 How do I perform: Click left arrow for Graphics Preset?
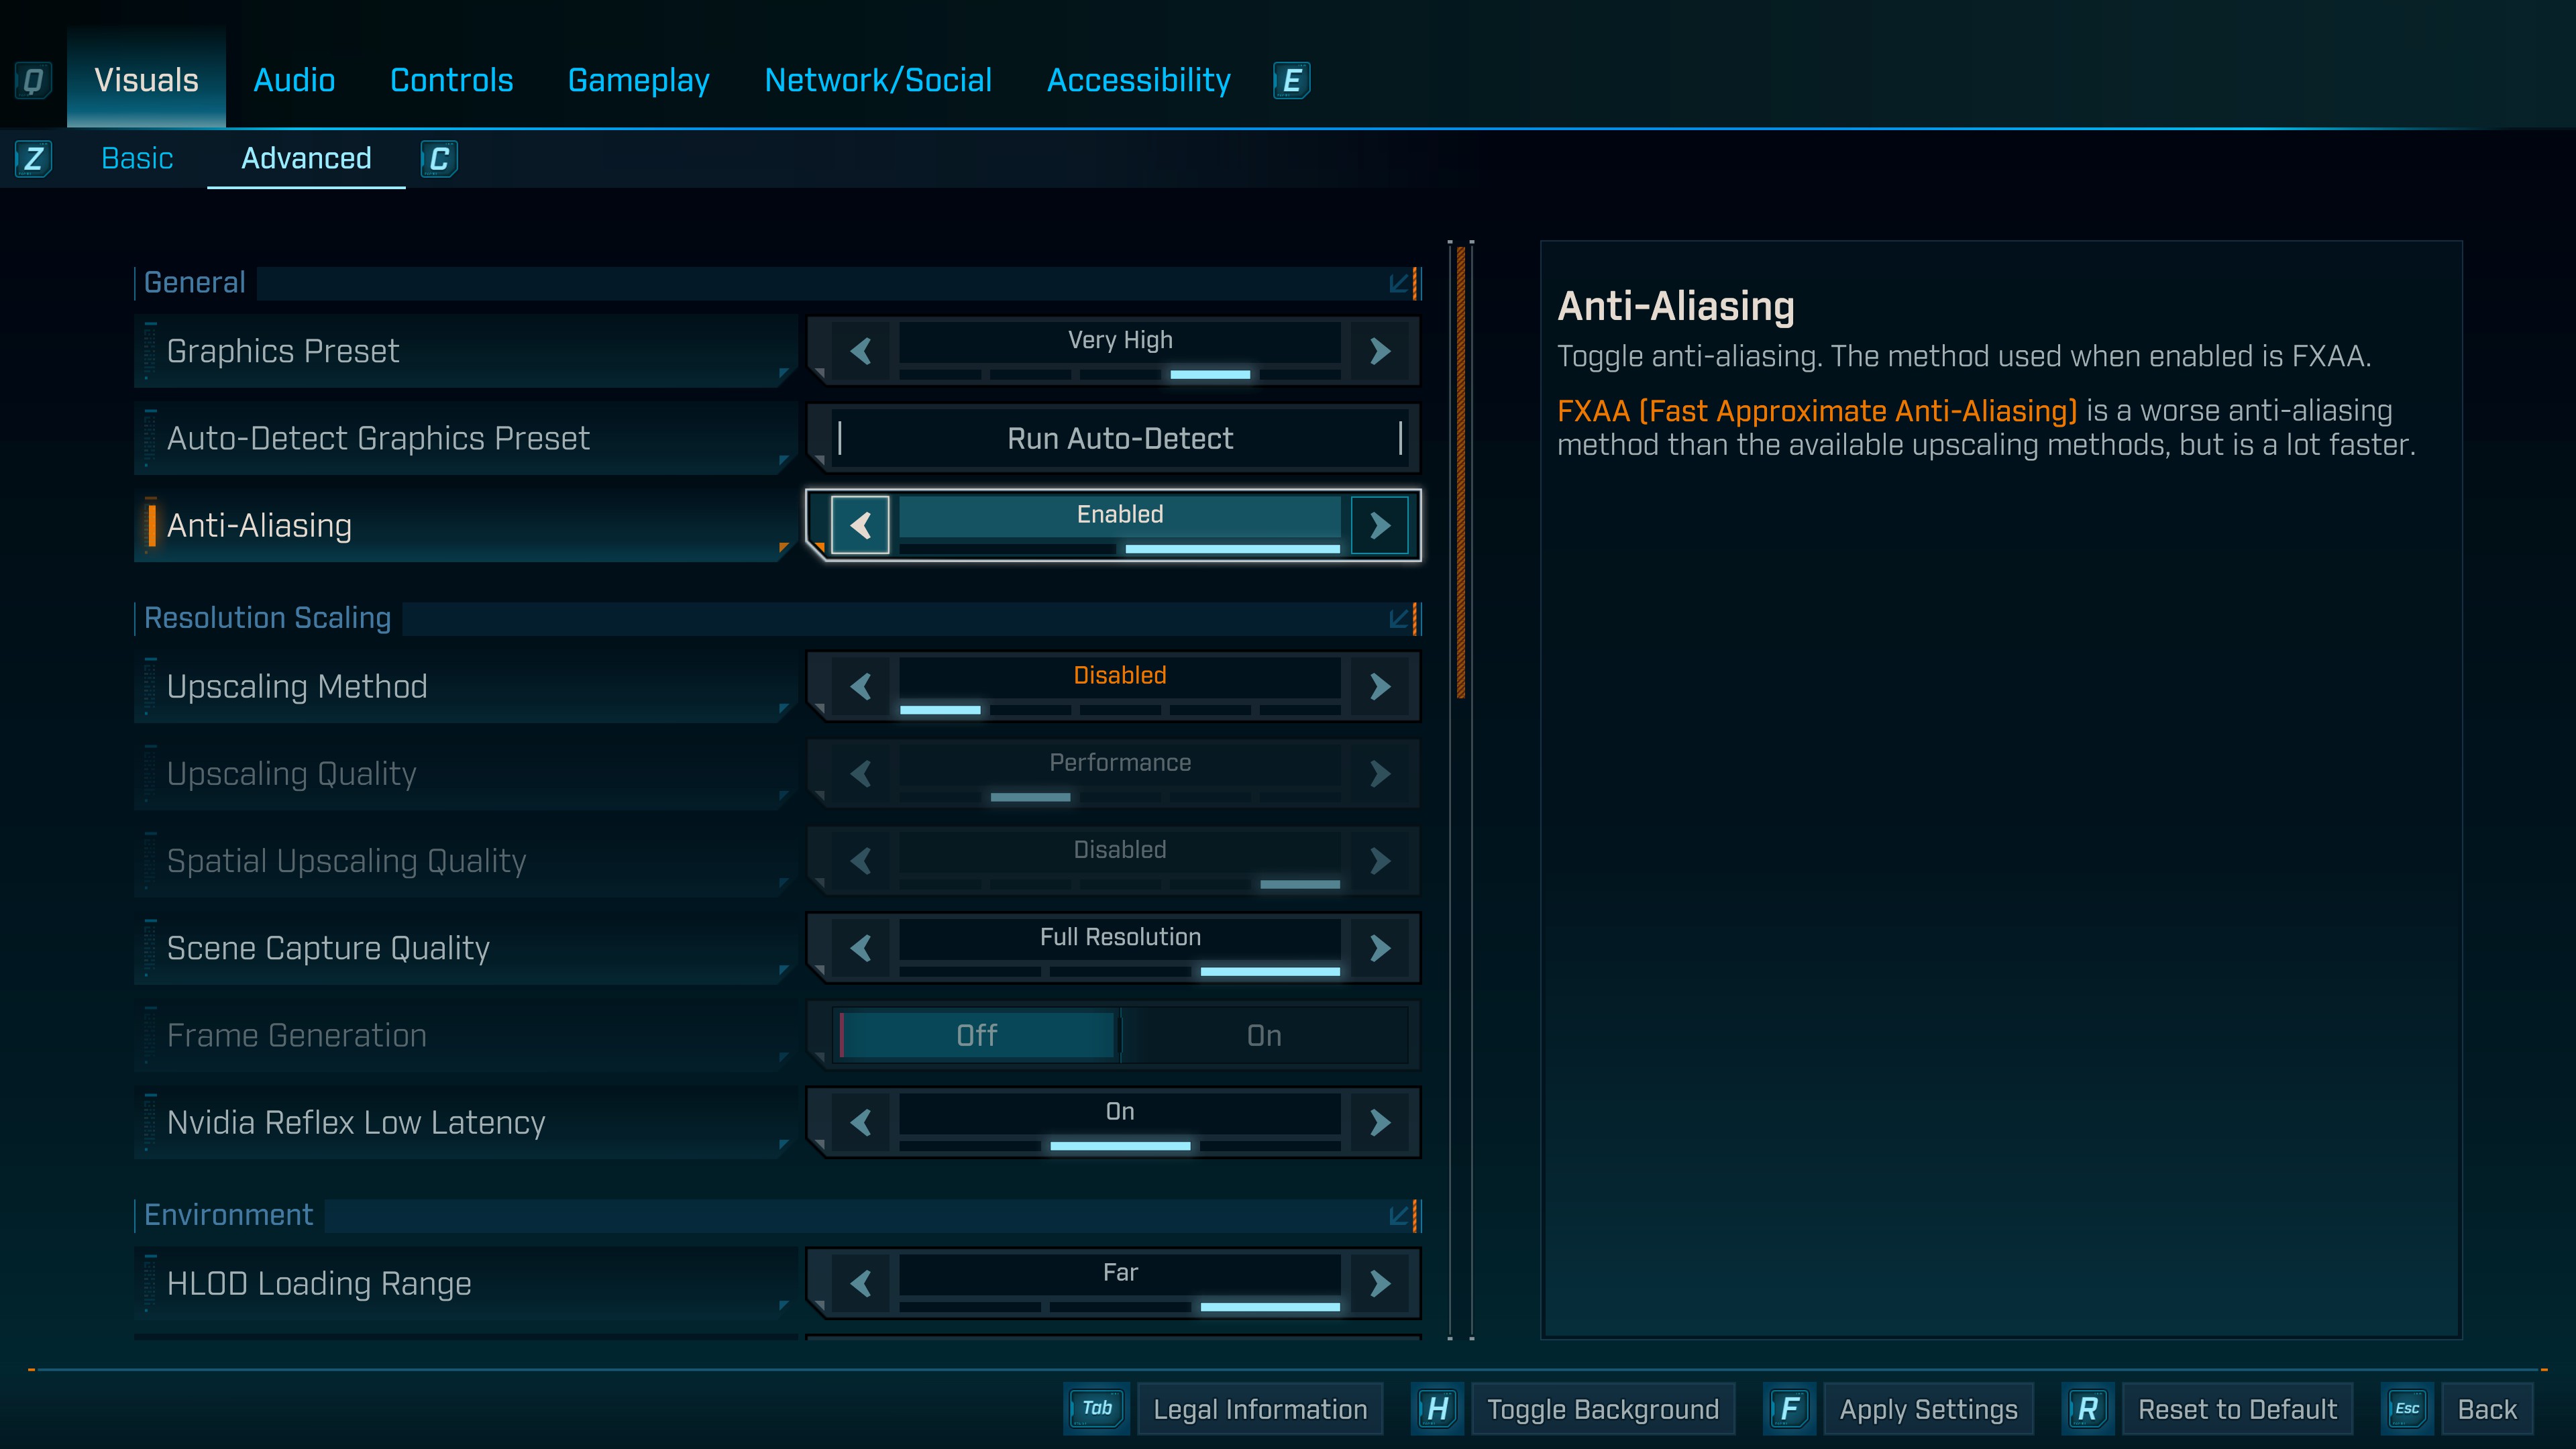(x=860, y=351)
